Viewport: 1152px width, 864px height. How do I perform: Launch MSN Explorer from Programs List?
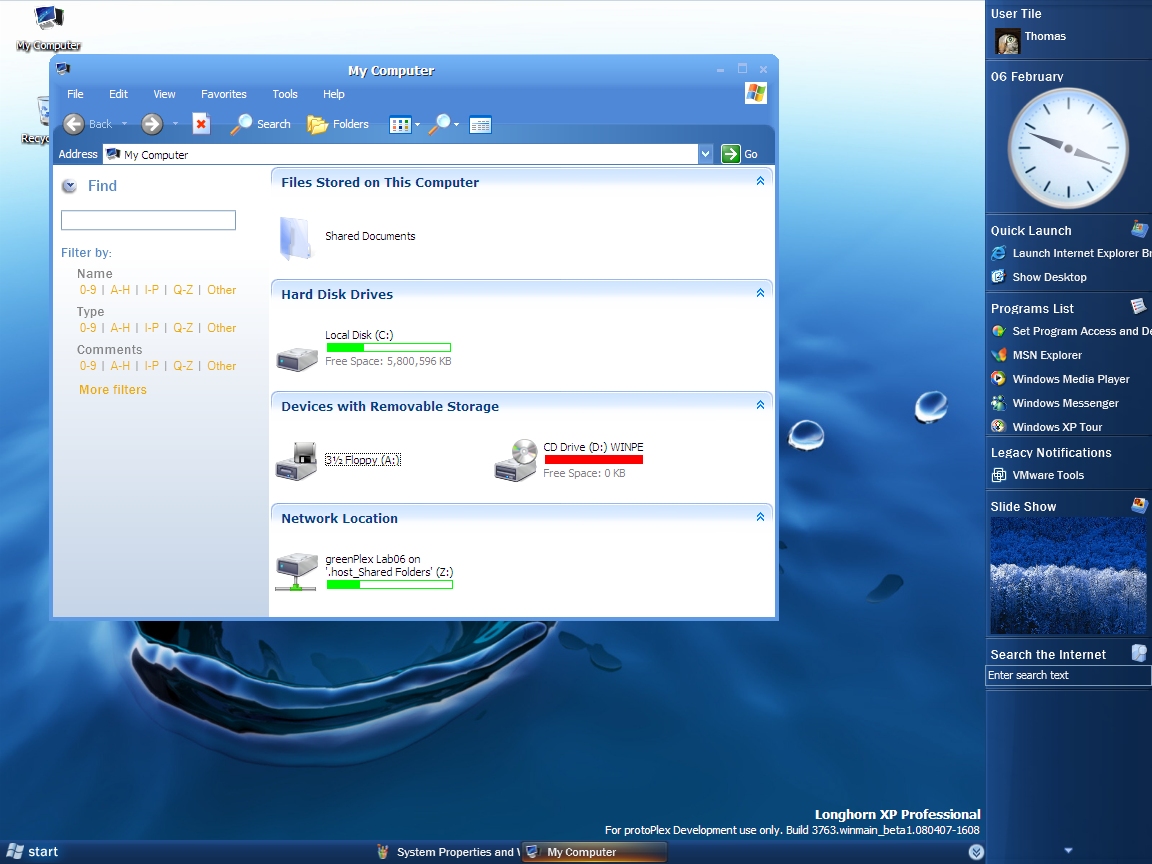pyautogui.click(x=1037, y=356)
